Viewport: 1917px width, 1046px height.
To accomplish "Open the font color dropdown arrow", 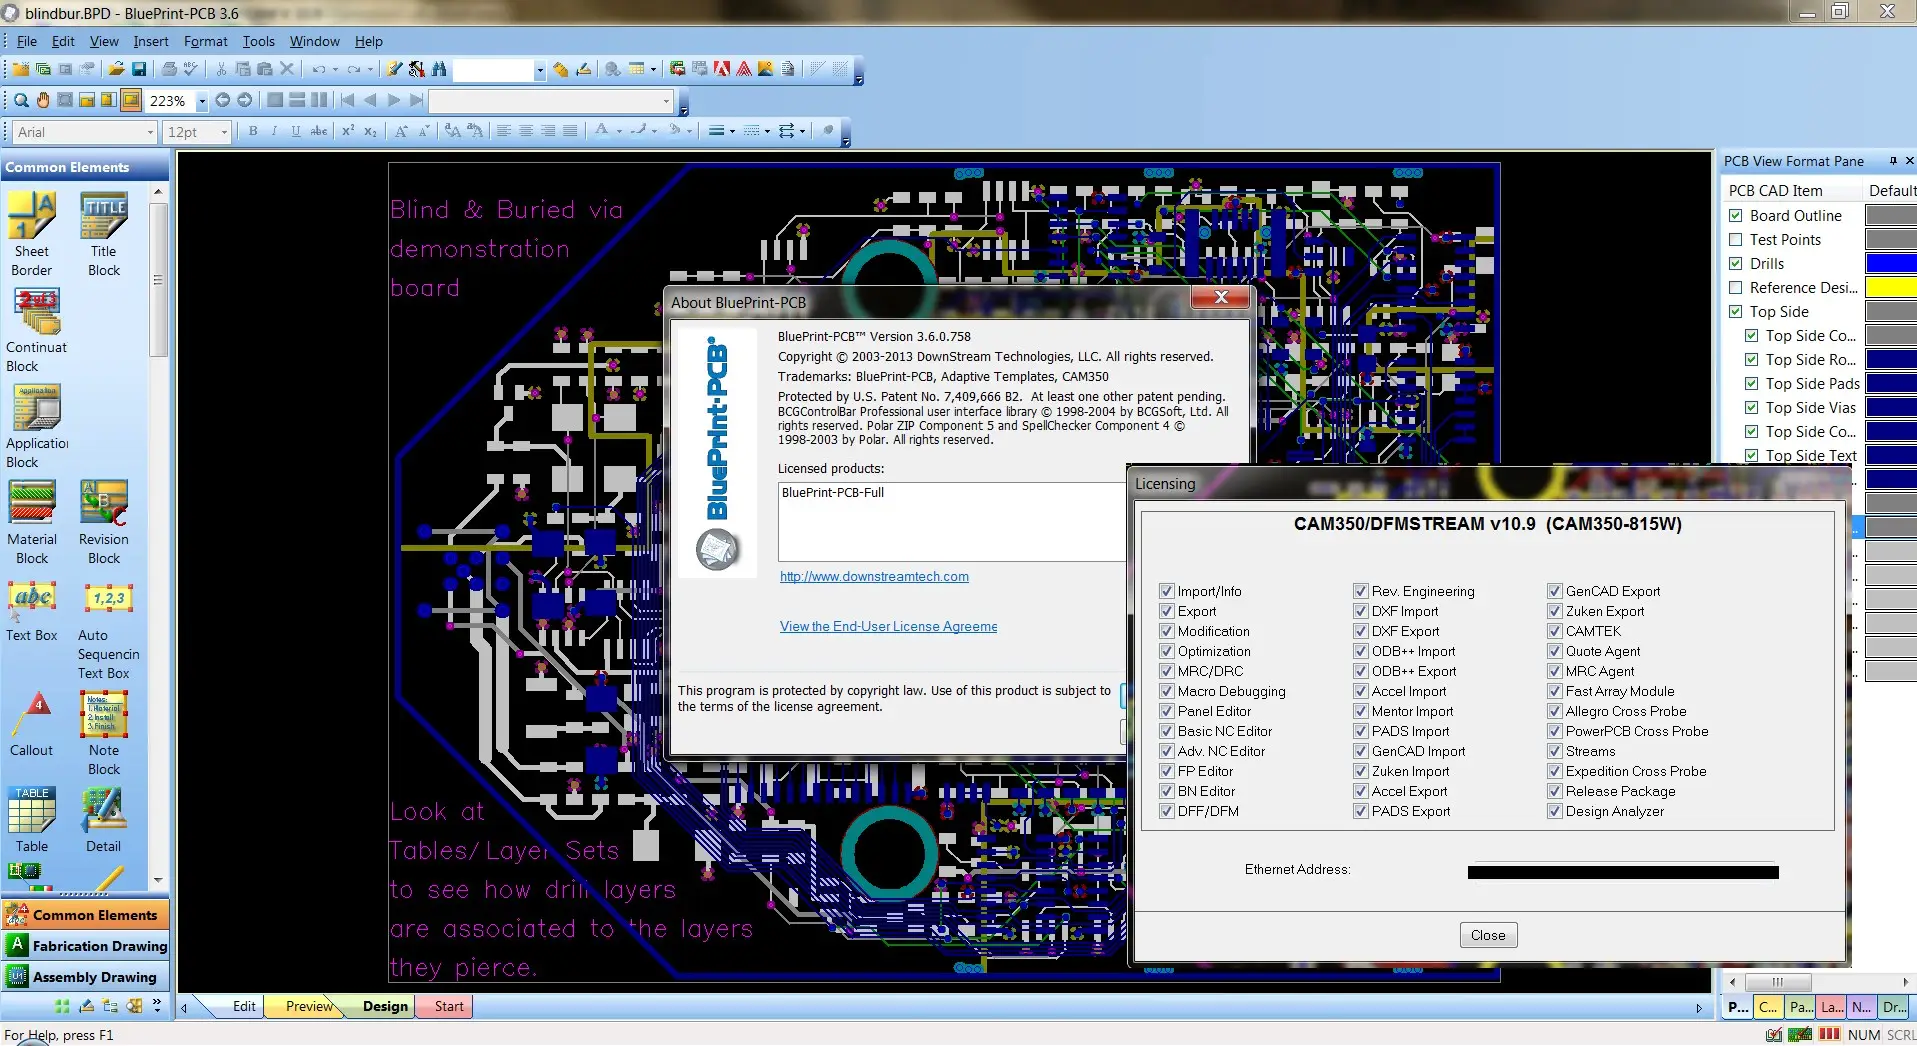I will (x=619, y=131).
